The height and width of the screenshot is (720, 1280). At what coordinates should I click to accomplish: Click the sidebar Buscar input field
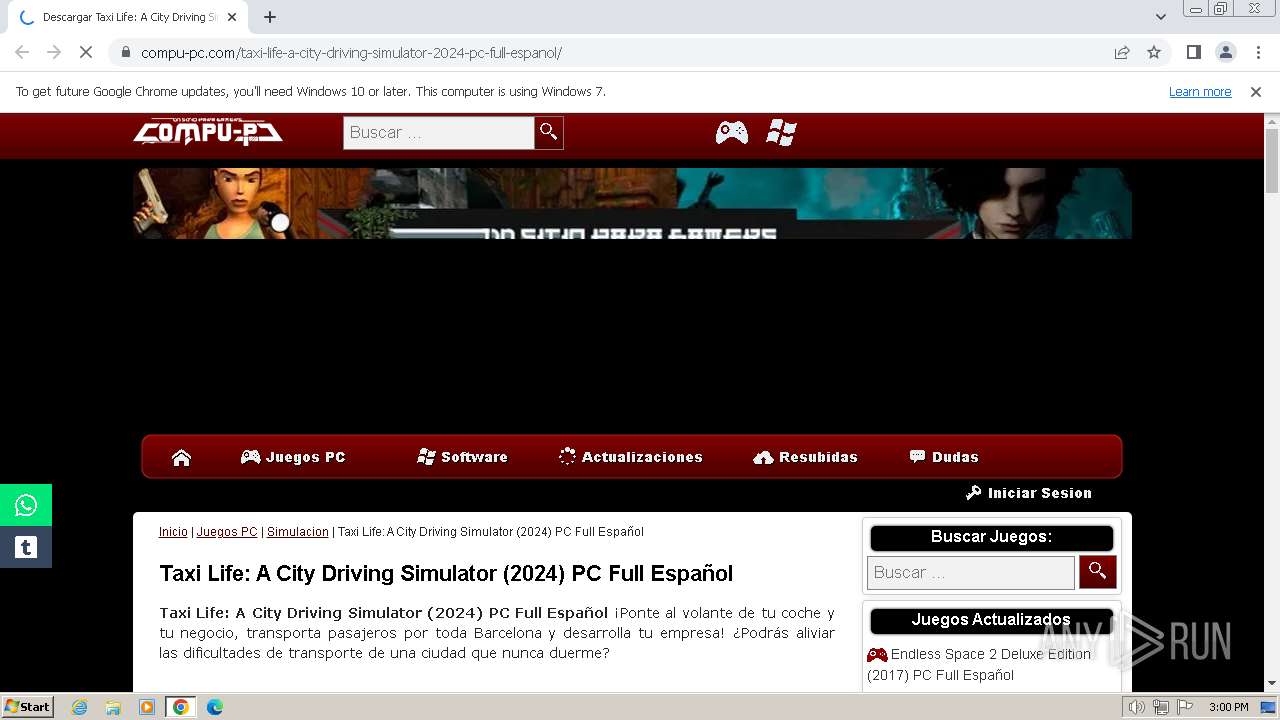[x=971, y=573]
